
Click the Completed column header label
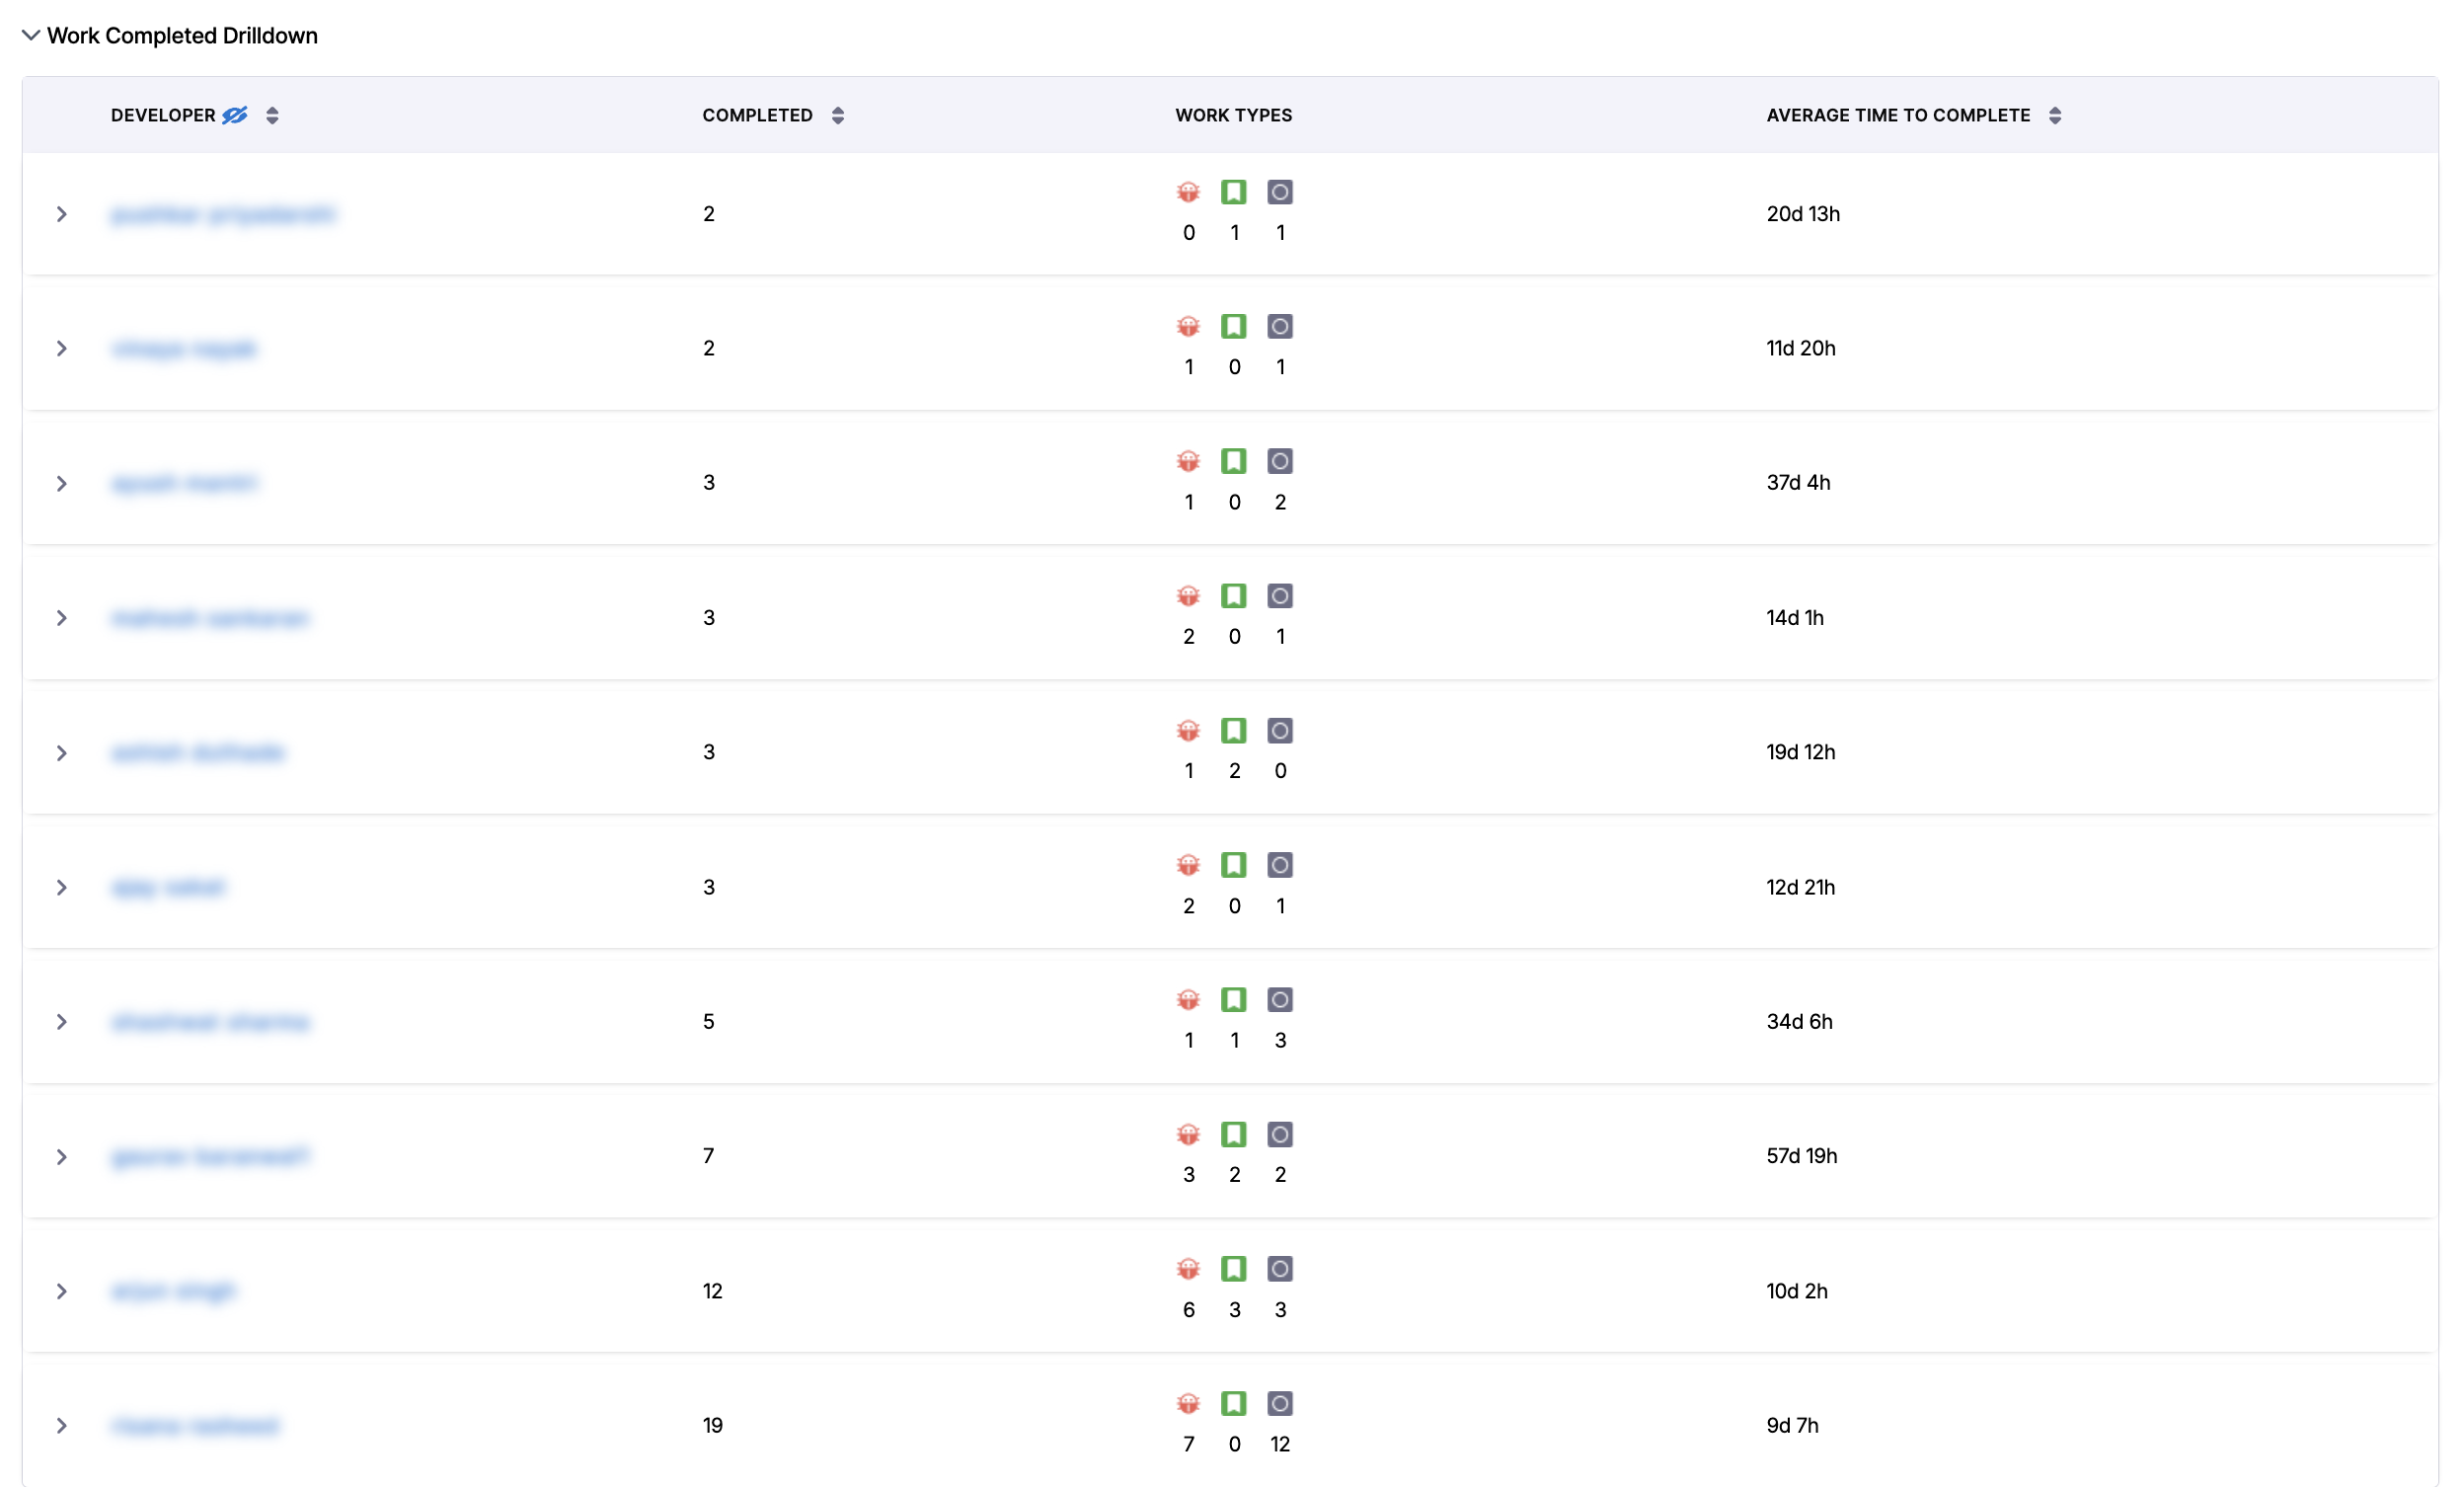(757, 115)
